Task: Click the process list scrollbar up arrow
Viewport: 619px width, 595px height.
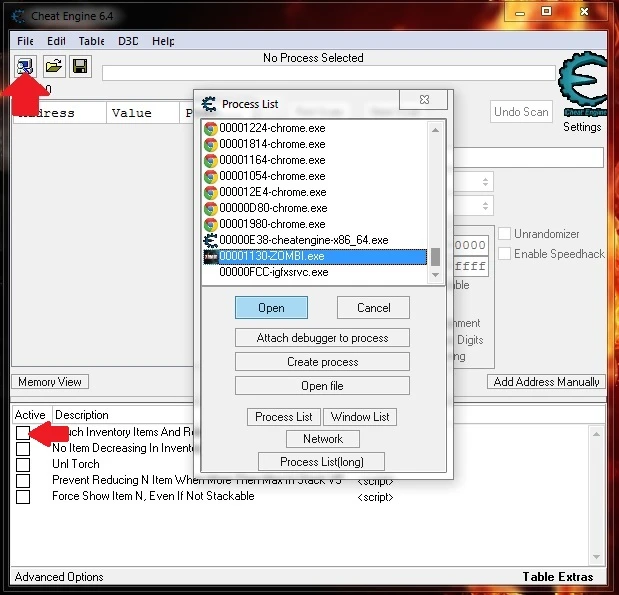Action: (x=435, y=130)
